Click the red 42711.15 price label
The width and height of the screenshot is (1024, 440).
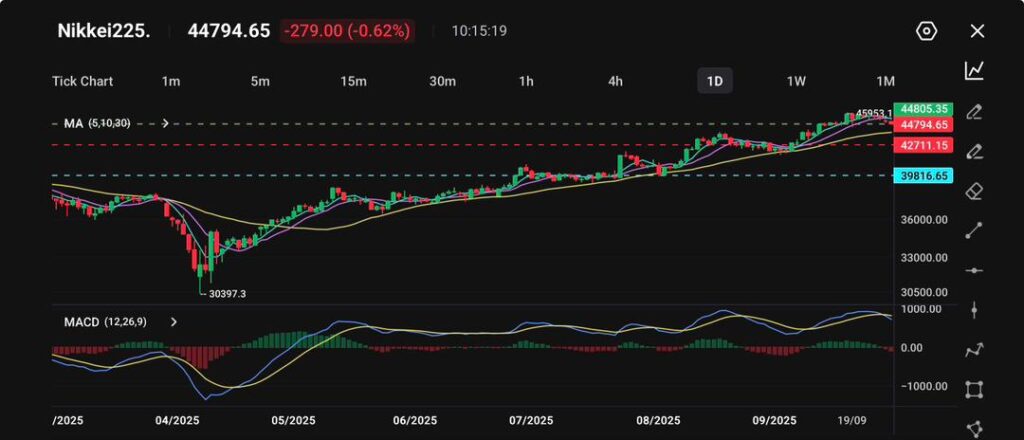click(924, 146)
